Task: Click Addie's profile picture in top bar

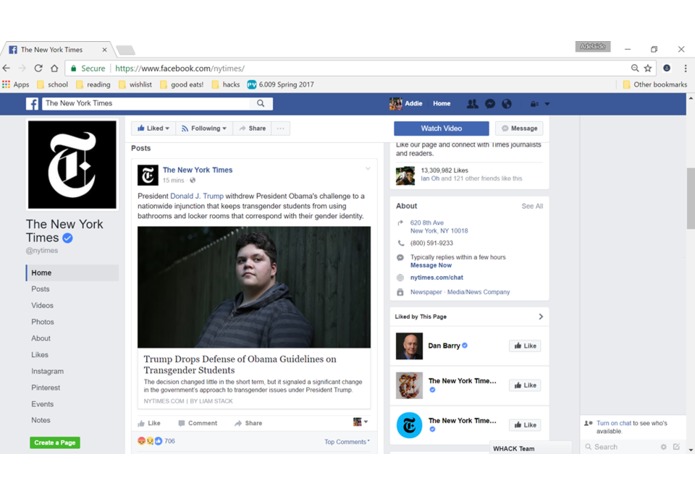Action: 395,104
